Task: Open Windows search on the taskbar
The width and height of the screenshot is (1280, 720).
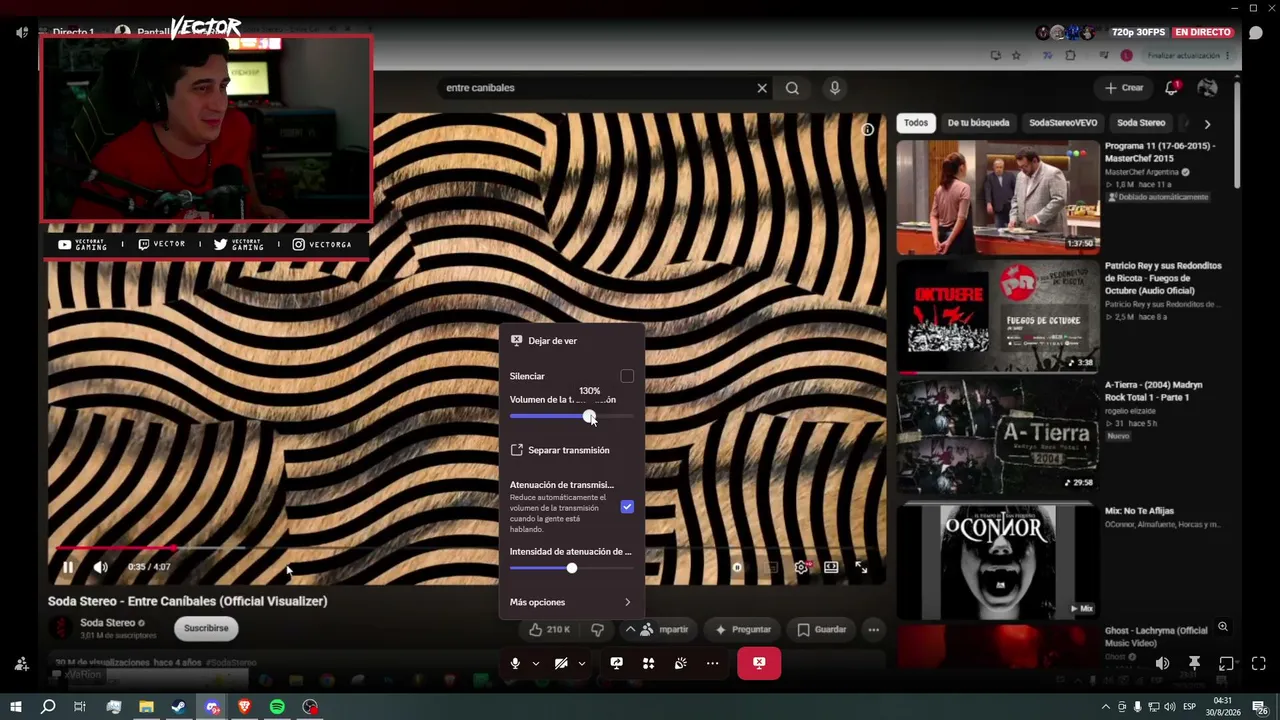Action: [48, 707]
